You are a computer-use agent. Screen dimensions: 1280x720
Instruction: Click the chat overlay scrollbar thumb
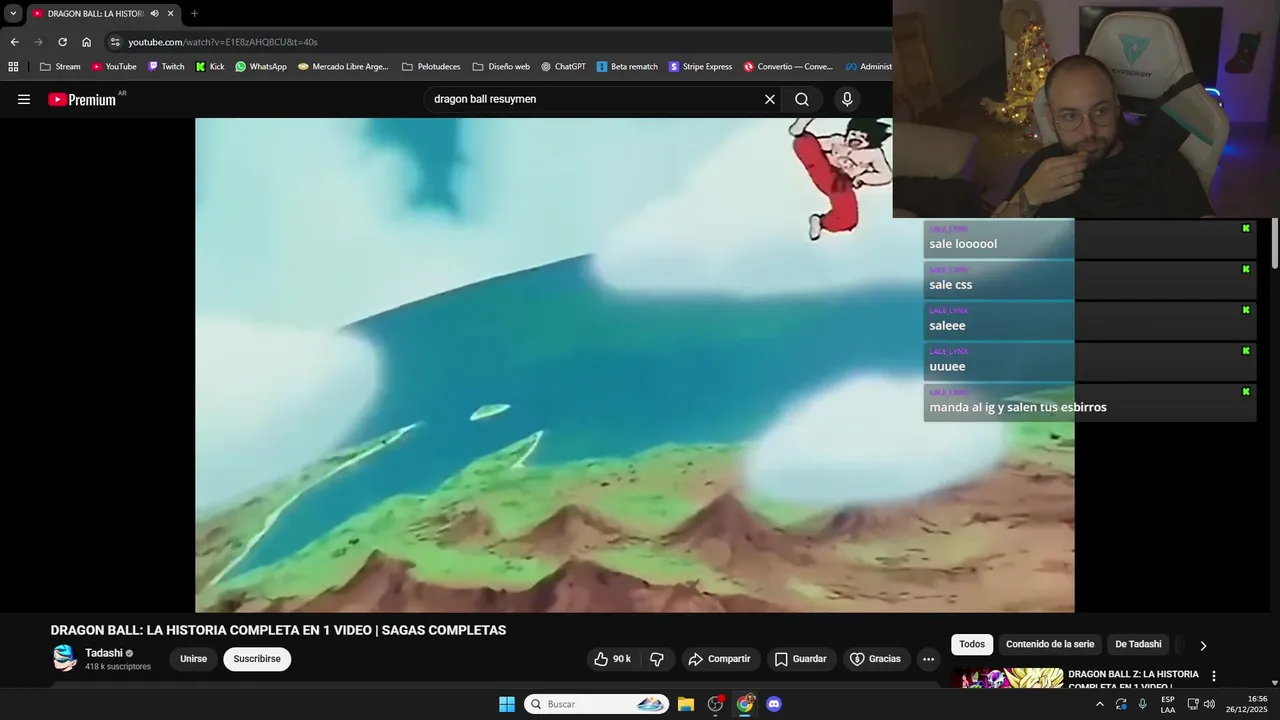(x=1275, y=243)
